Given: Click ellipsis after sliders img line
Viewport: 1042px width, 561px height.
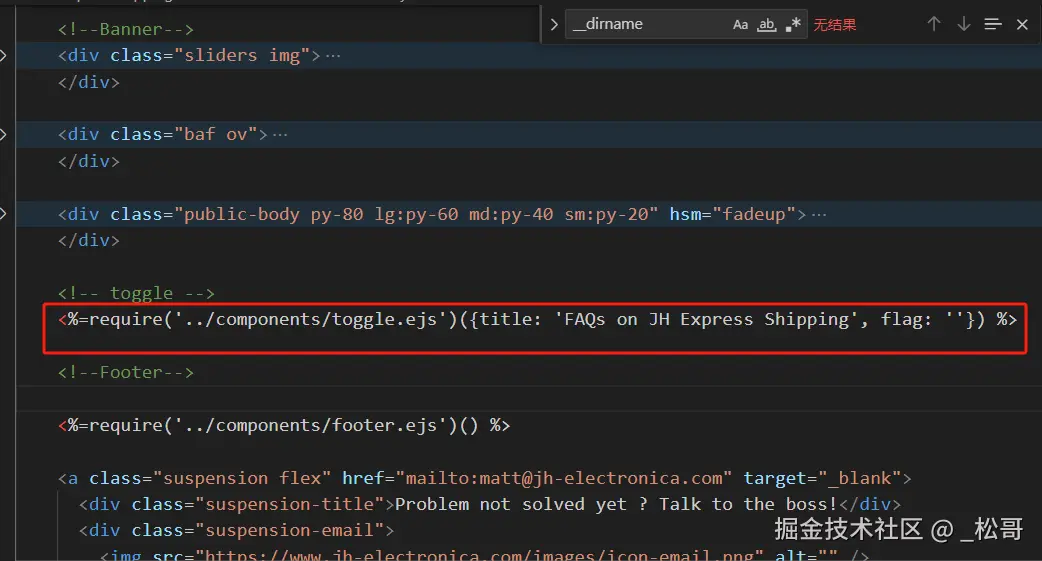Looking at the screenshot, I should [x=333, y=56].
